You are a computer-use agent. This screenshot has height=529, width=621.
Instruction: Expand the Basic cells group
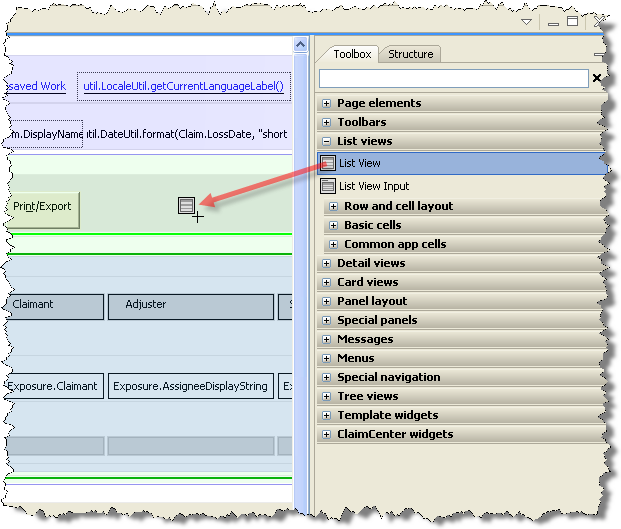pos(334,225)
